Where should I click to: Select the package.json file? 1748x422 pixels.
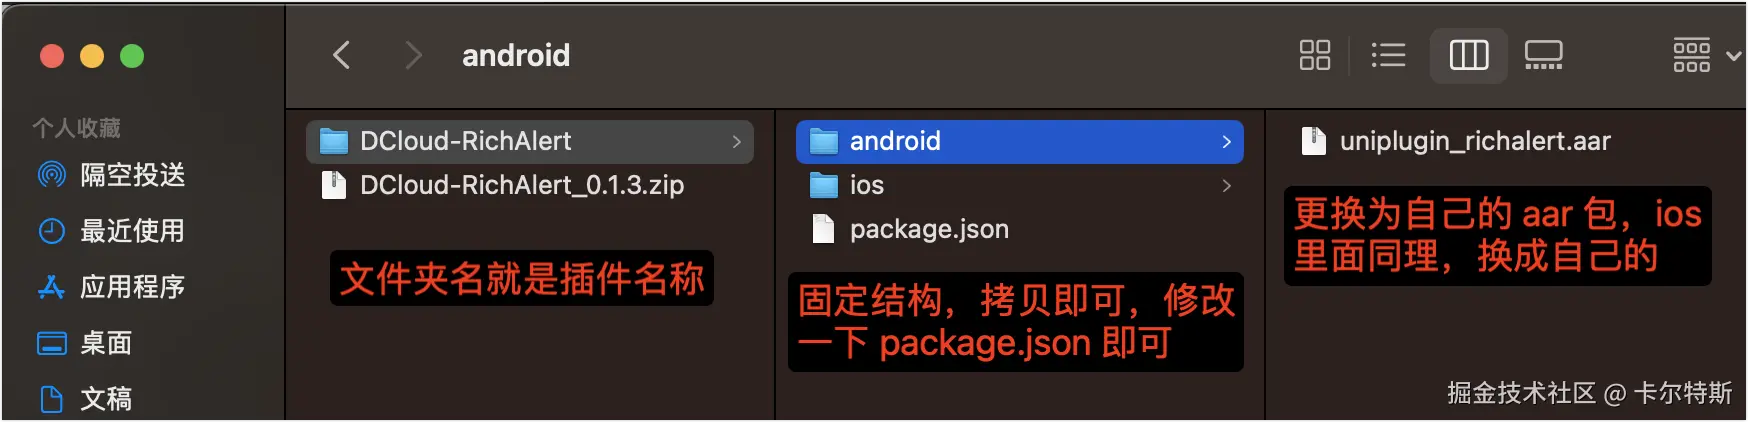(x=1019, y=229)
